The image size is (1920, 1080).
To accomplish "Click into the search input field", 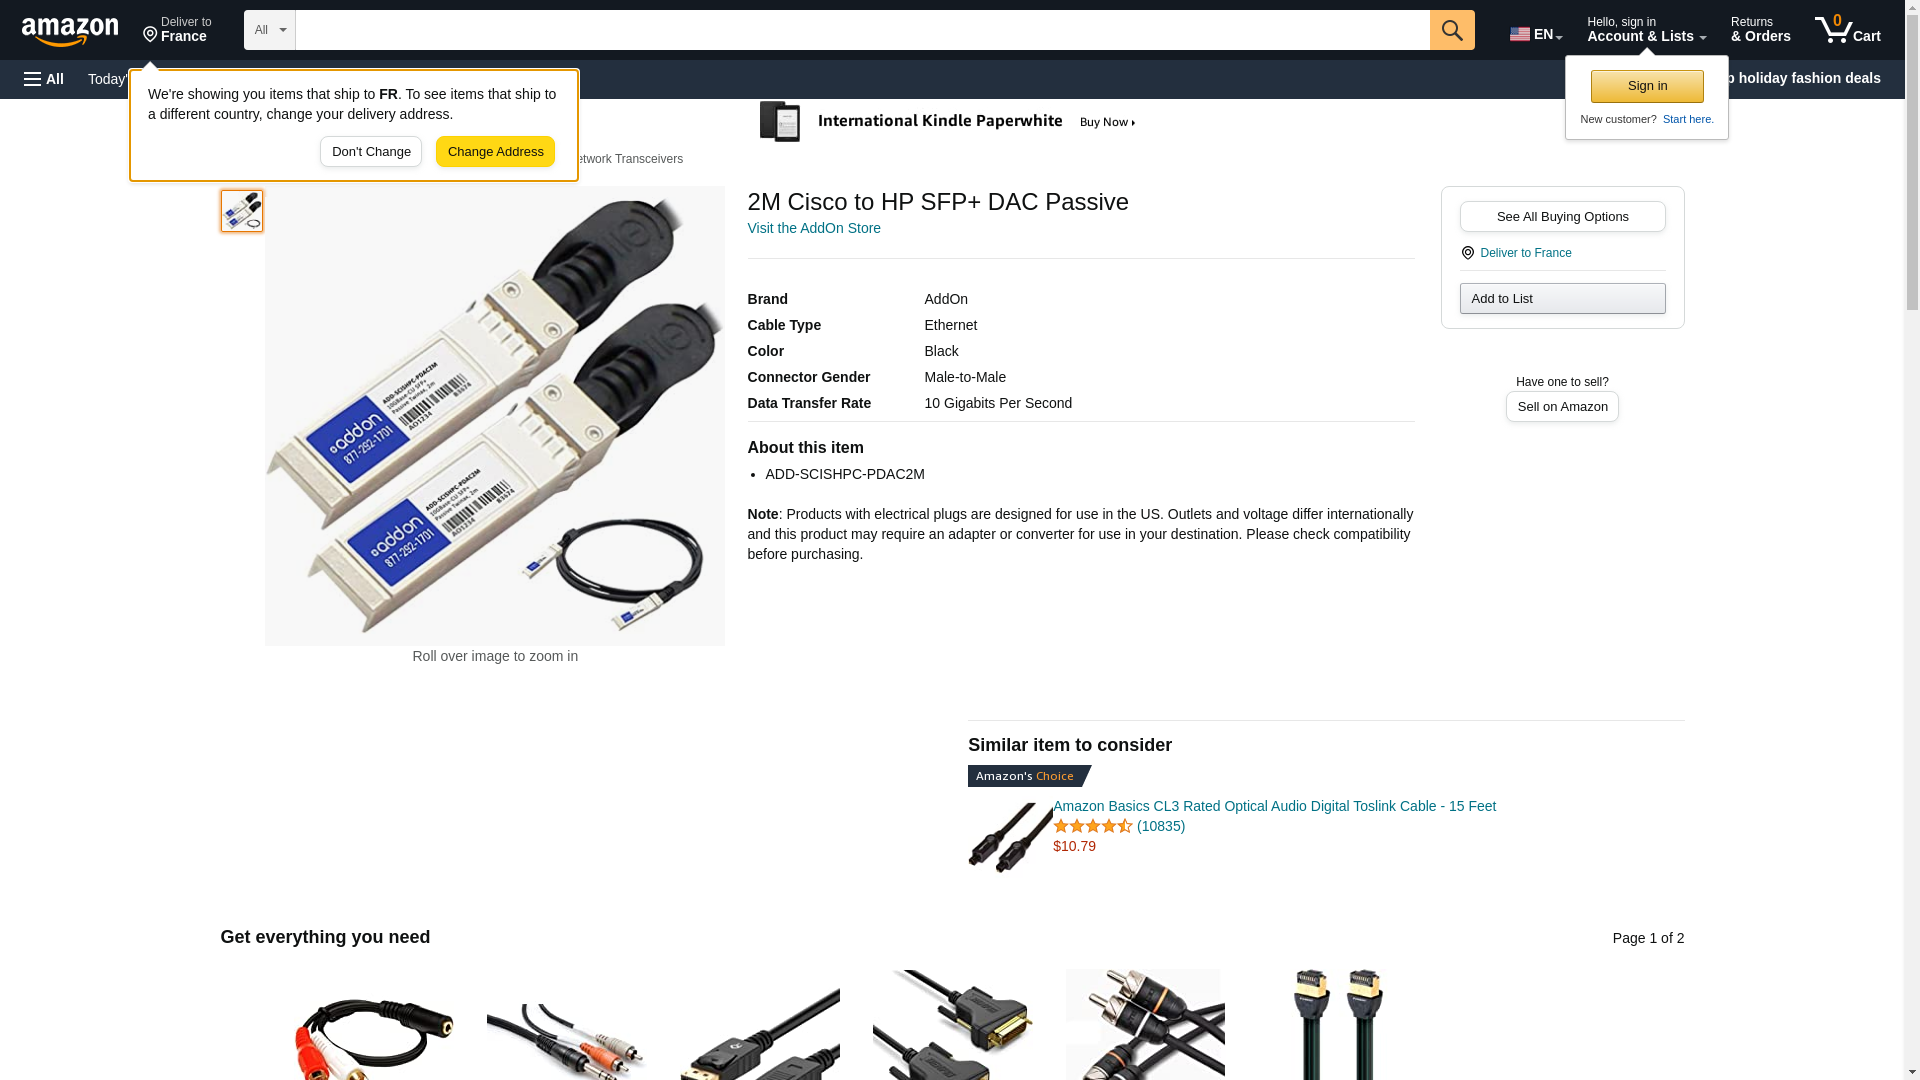I will tap(862, 30).
